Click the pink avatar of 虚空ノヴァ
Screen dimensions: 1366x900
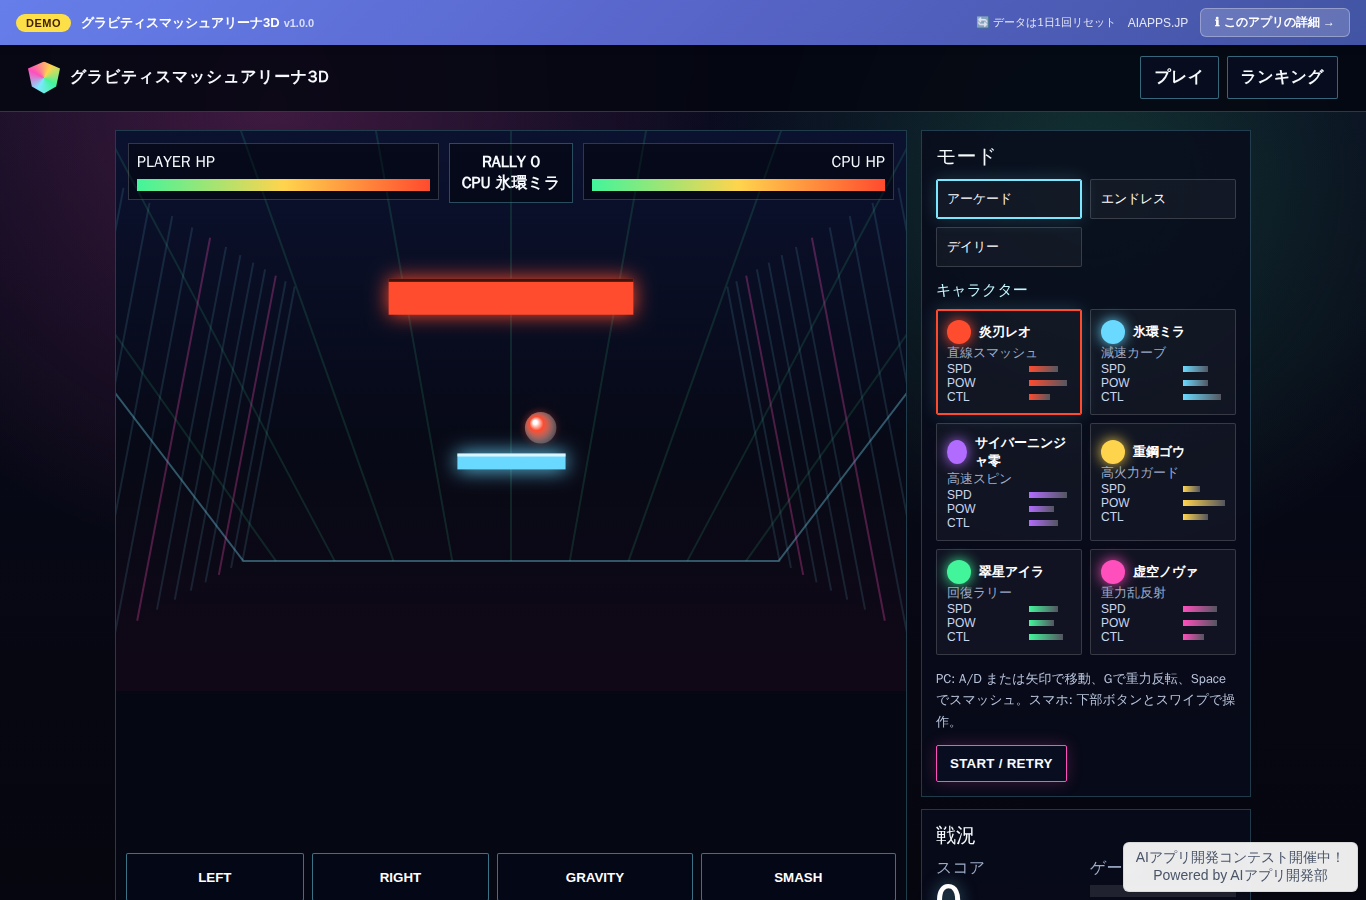point(1113,572)
